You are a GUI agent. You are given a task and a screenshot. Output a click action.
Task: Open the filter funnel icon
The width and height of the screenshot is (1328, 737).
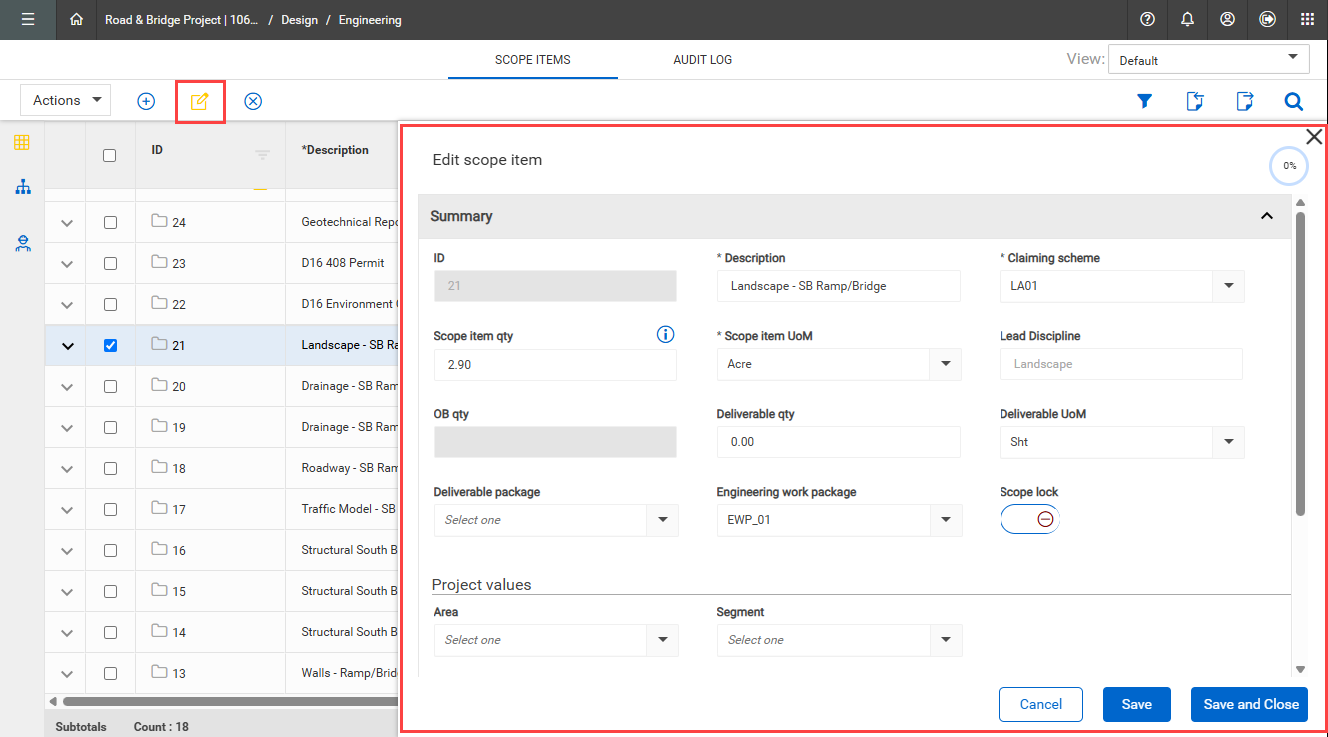[1145, 101]
